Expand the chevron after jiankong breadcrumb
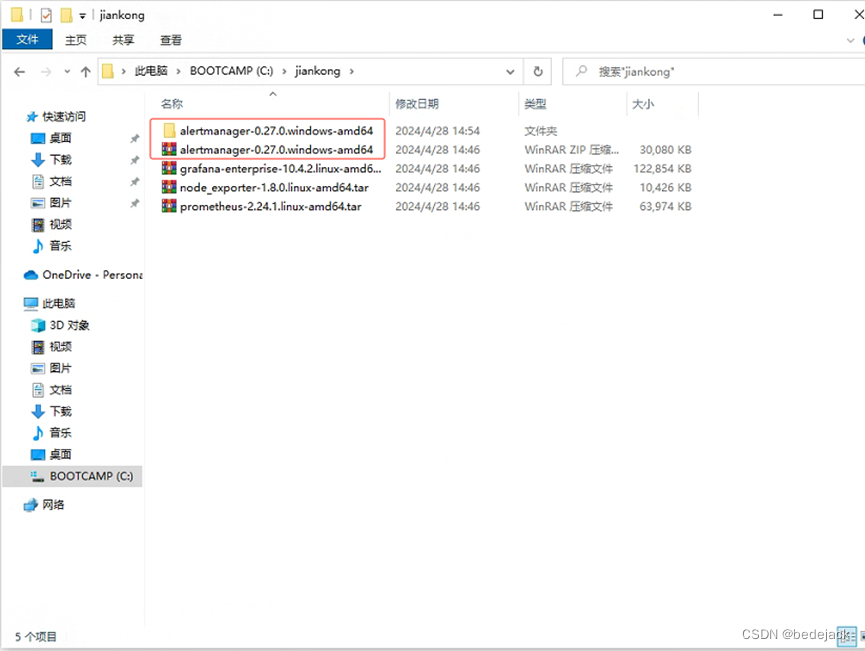Viewport: 865px width, 651px height. coord(351,71)
